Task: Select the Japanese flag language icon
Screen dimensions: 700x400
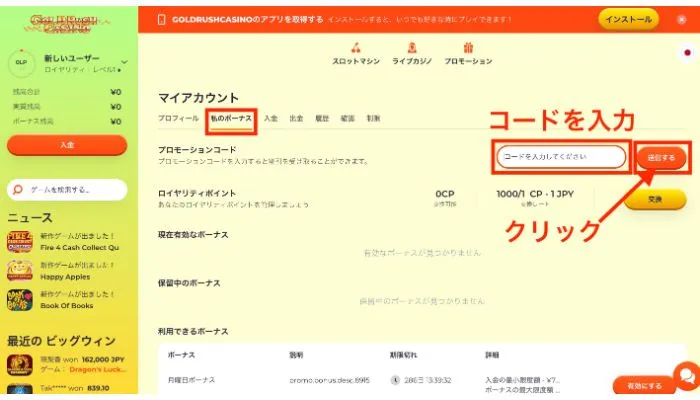Action: click(x=686, y=52)
